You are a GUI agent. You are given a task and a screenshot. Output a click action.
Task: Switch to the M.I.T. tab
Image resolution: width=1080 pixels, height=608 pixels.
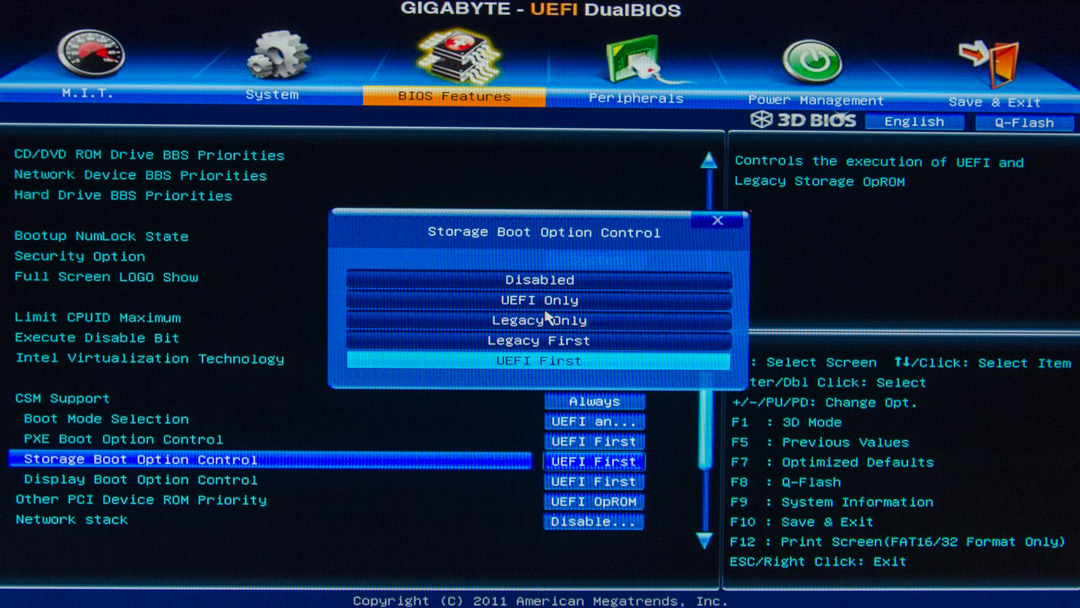click(x=87, y=93)
